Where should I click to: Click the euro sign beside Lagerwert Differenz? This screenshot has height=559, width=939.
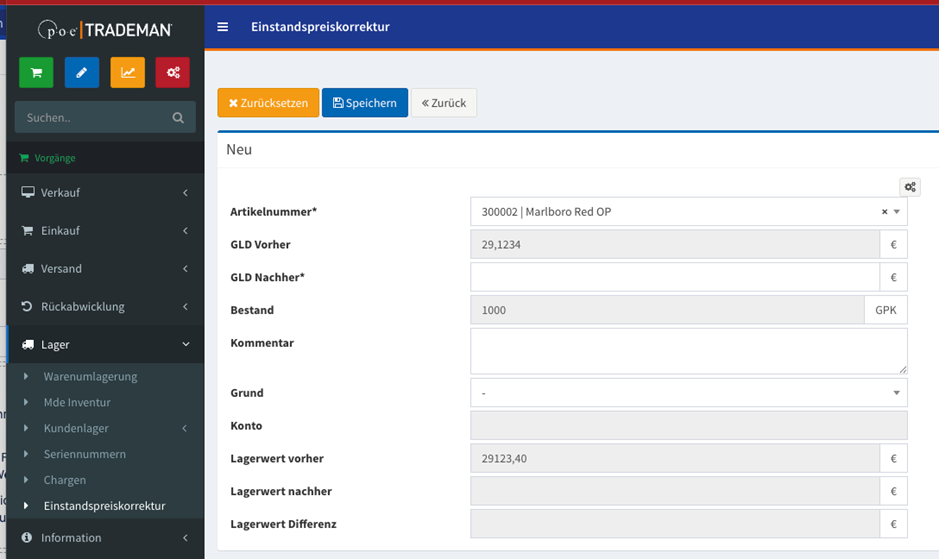[x=893, y=524]
